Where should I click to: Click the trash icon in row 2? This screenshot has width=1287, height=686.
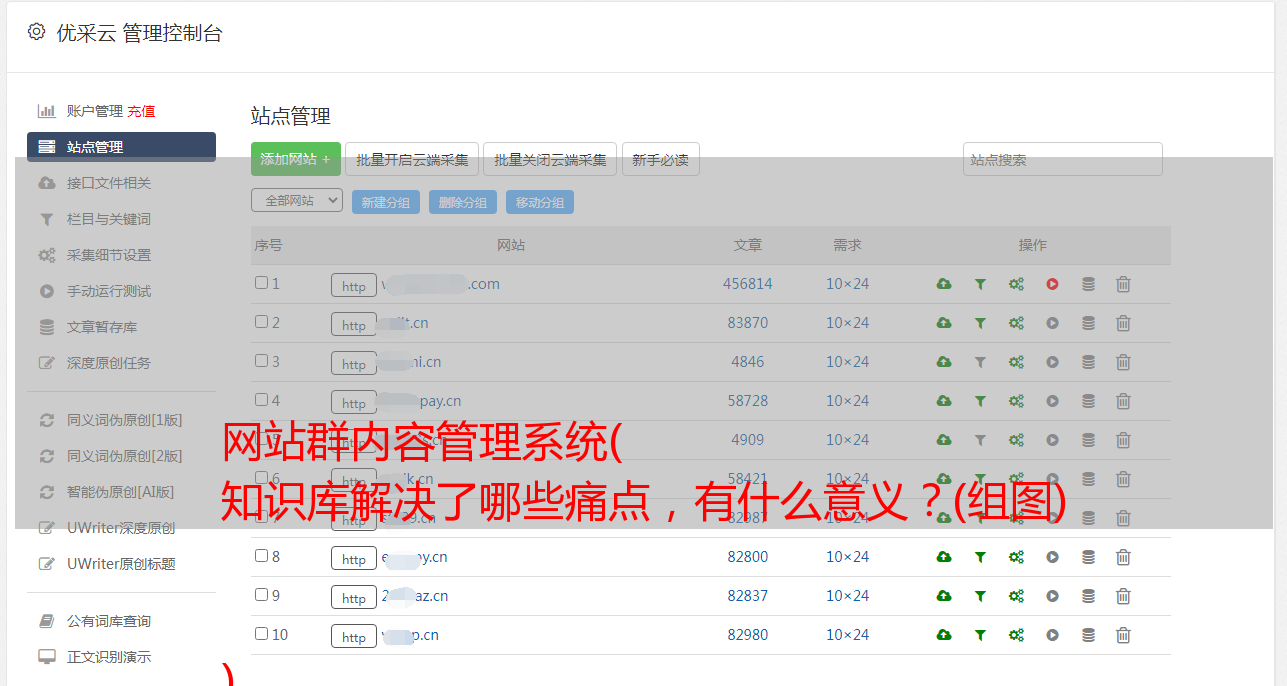[x=1123, y=323]
